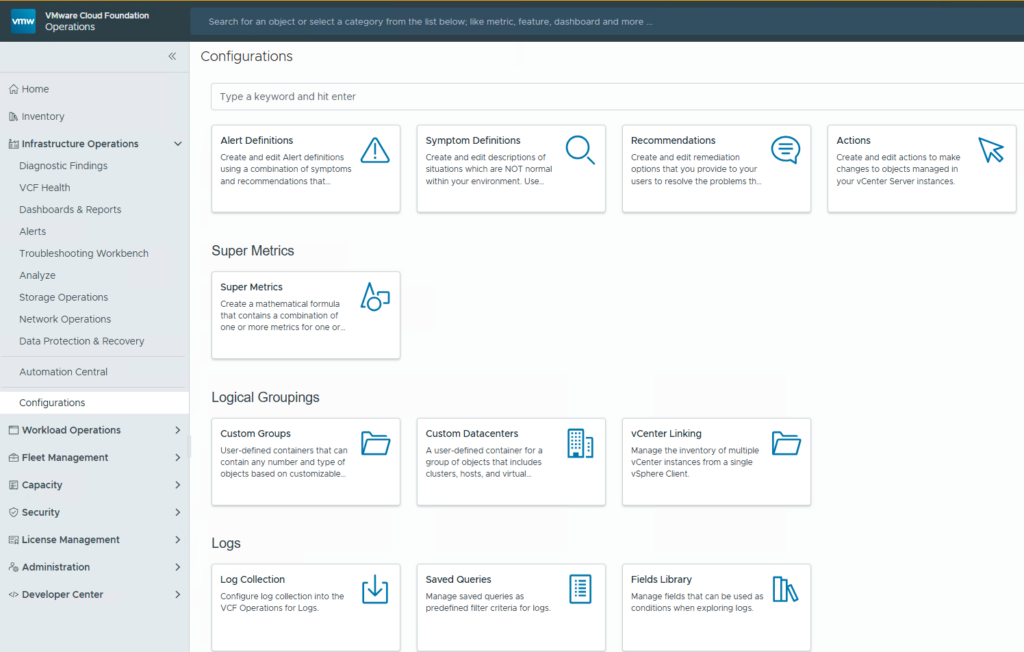The image size is (1024, 652).
Task: Click the vCenter Linking folder icon
Action: tap(786, 443)
